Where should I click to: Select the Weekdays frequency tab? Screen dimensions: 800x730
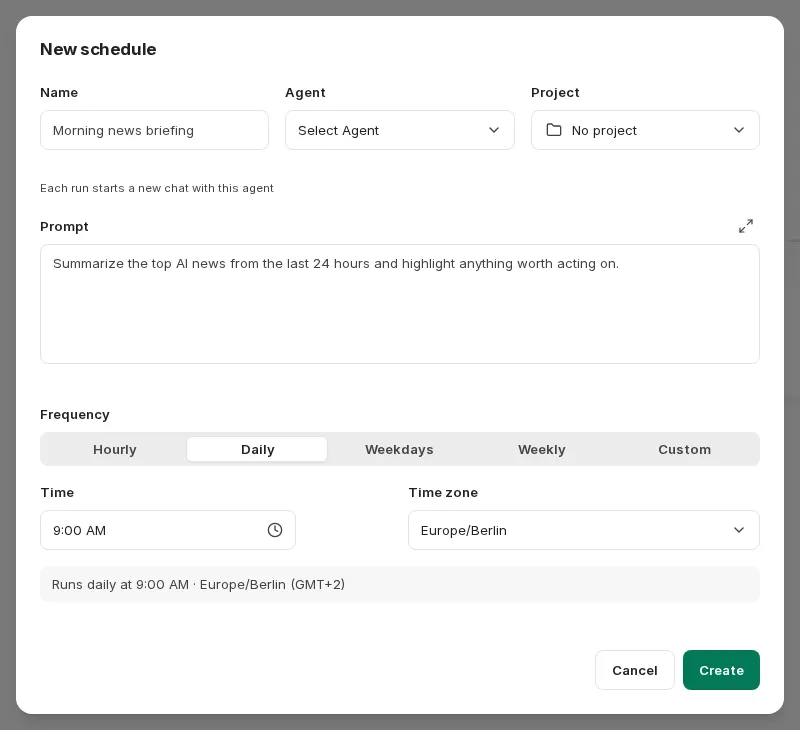point(399,449)
